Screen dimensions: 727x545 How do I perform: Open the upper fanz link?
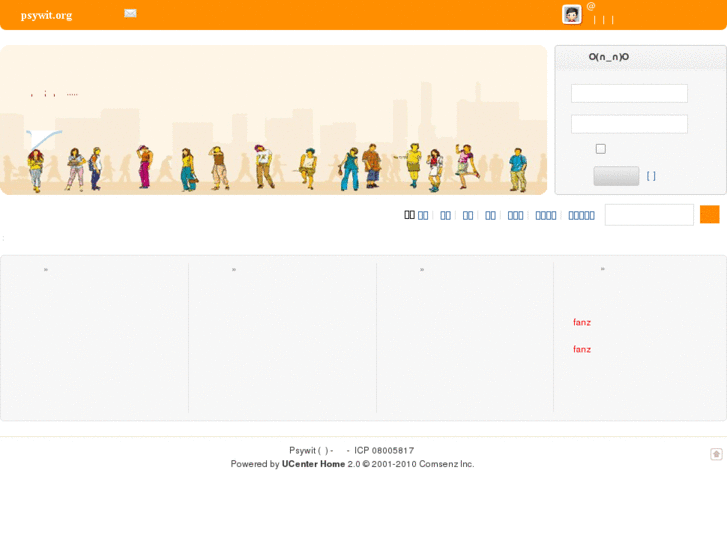[582, 322]
